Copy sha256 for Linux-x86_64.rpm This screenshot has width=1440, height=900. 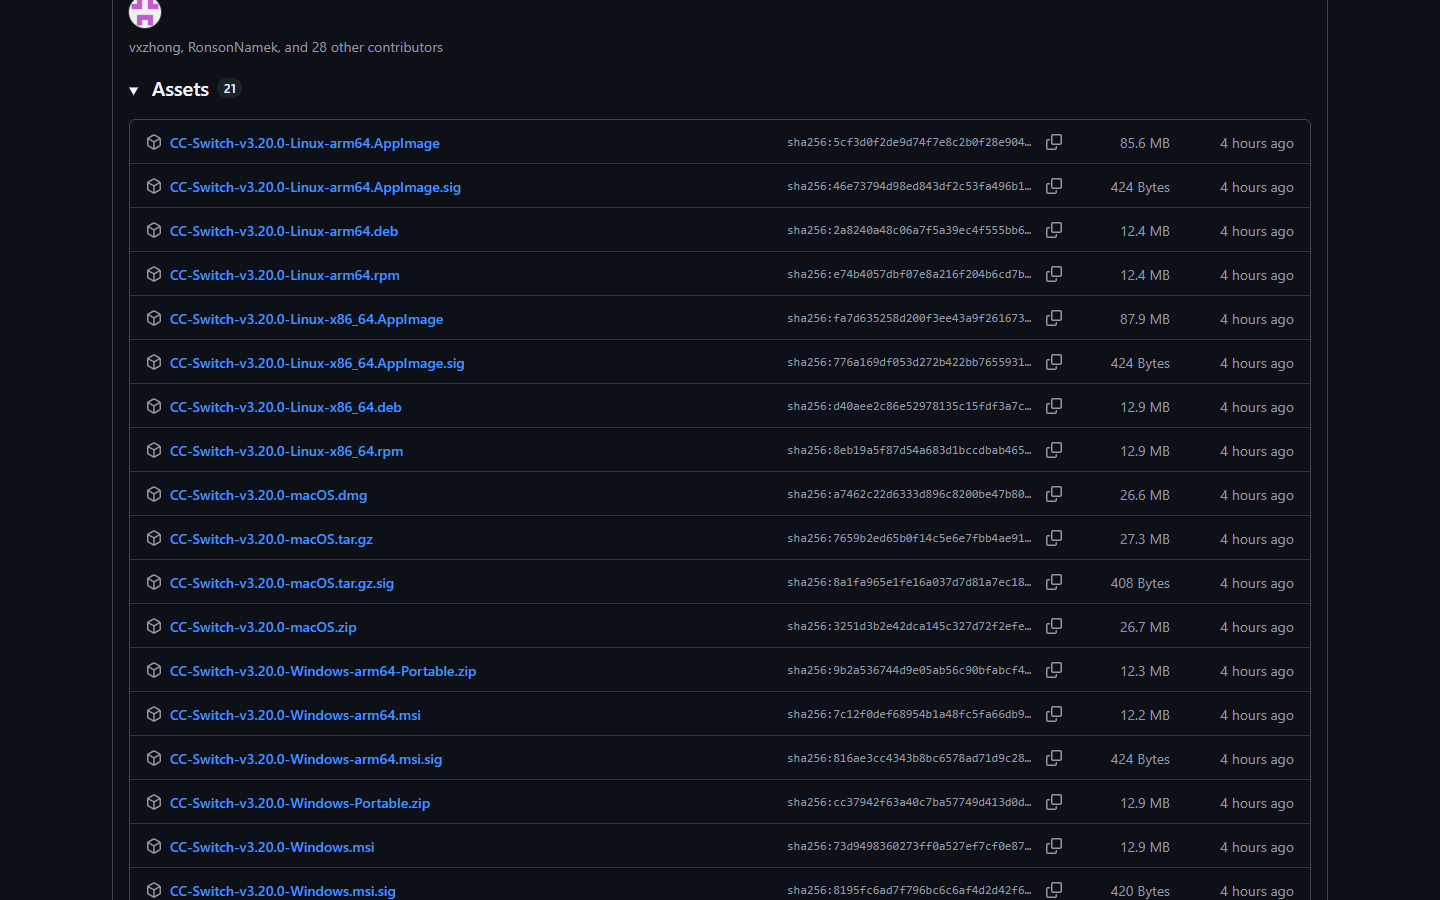point(1054,450)
